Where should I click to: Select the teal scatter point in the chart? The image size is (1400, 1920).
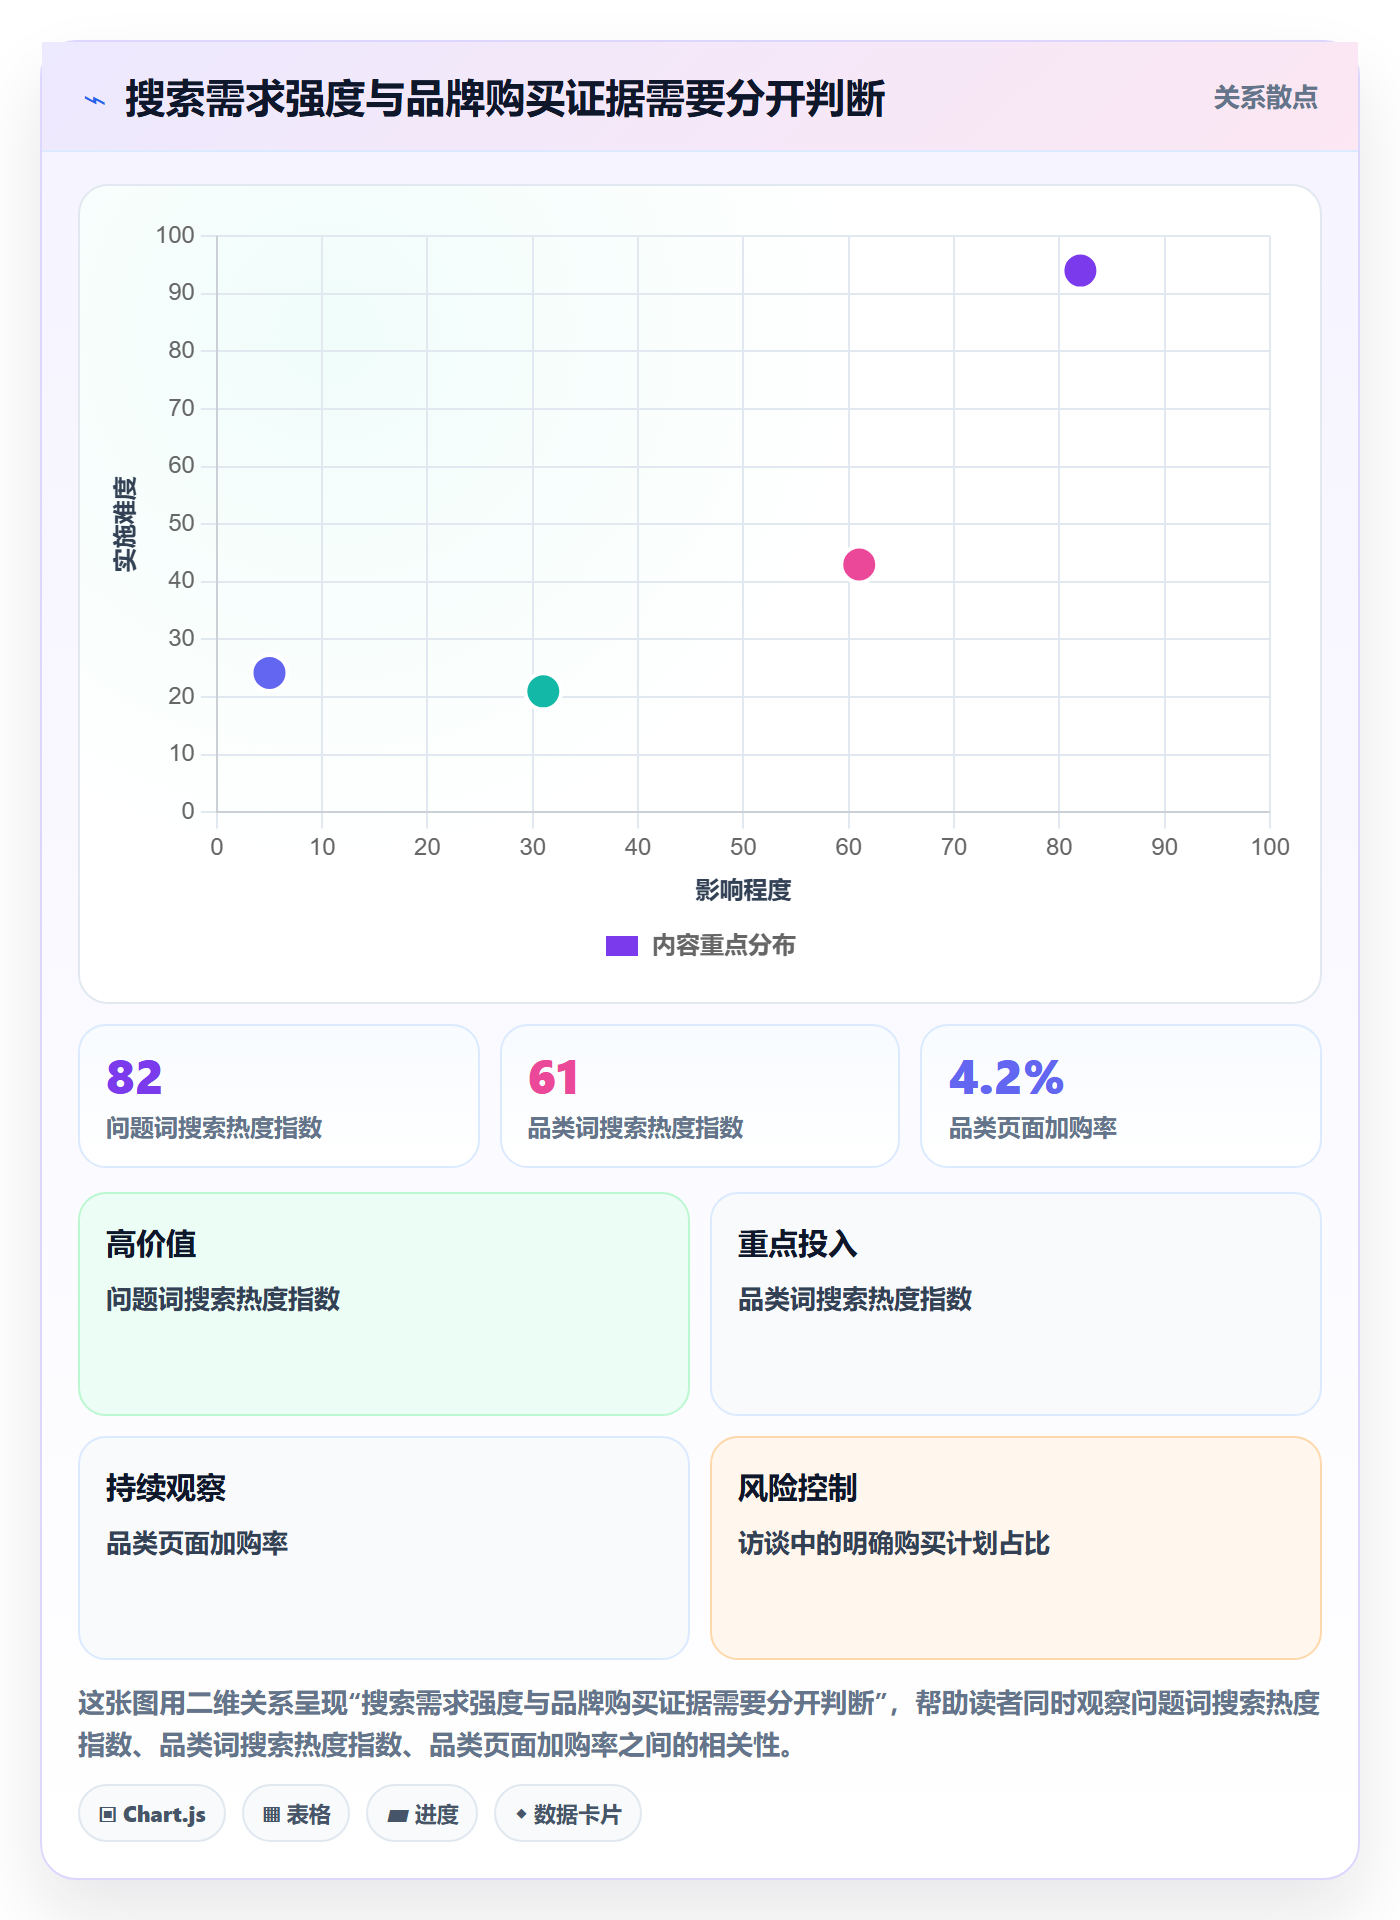pos(543,691)
